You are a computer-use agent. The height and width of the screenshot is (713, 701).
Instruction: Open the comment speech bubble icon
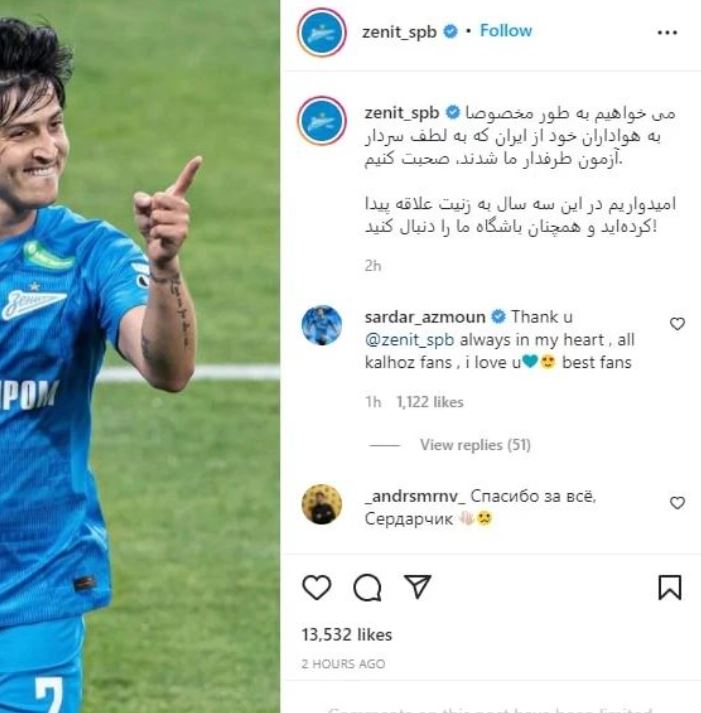[x=367, y=587]
